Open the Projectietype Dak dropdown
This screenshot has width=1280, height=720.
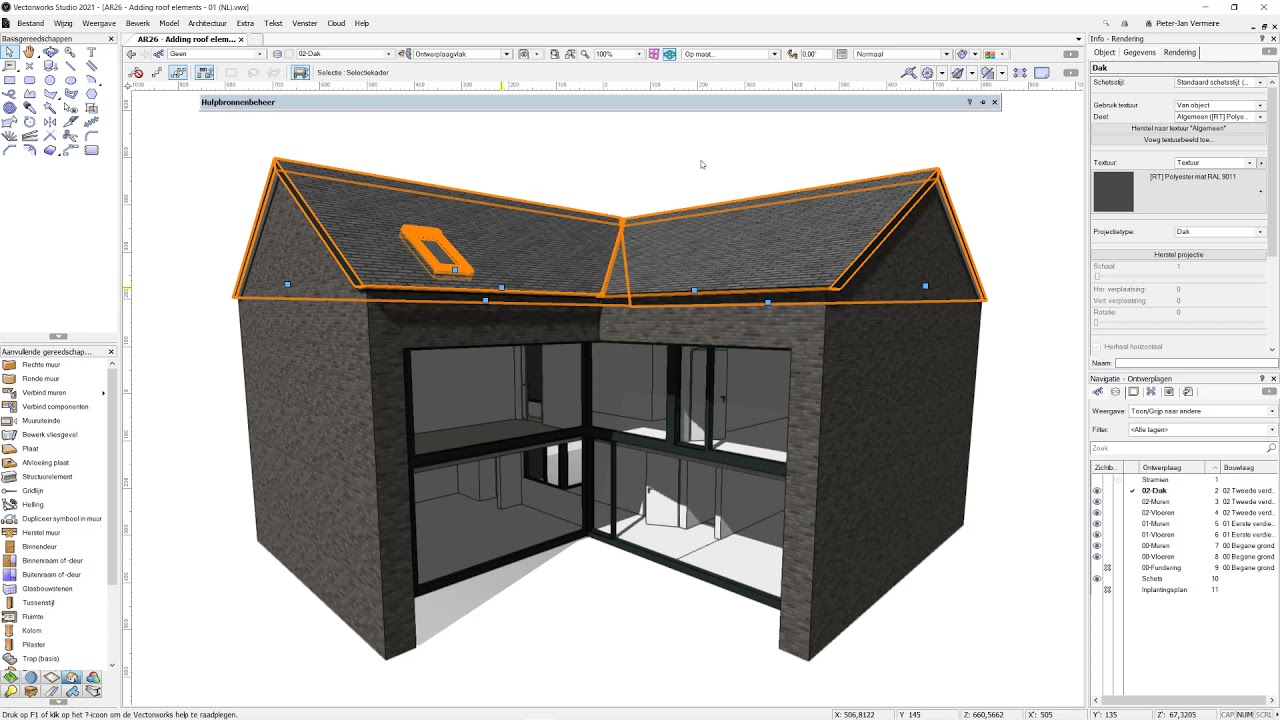click(1220, 232)
